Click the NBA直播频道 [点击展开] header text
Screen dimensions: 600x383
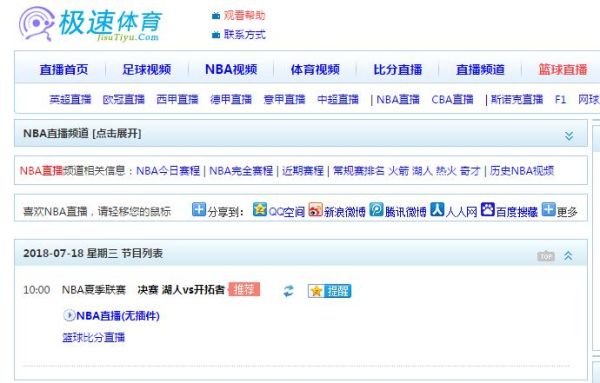82,134
